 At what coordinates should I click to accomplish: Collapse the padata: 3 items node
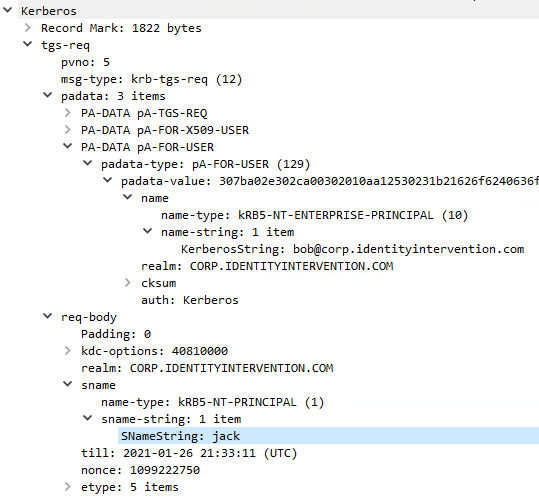pyautogui.click(x=47, y=95)
